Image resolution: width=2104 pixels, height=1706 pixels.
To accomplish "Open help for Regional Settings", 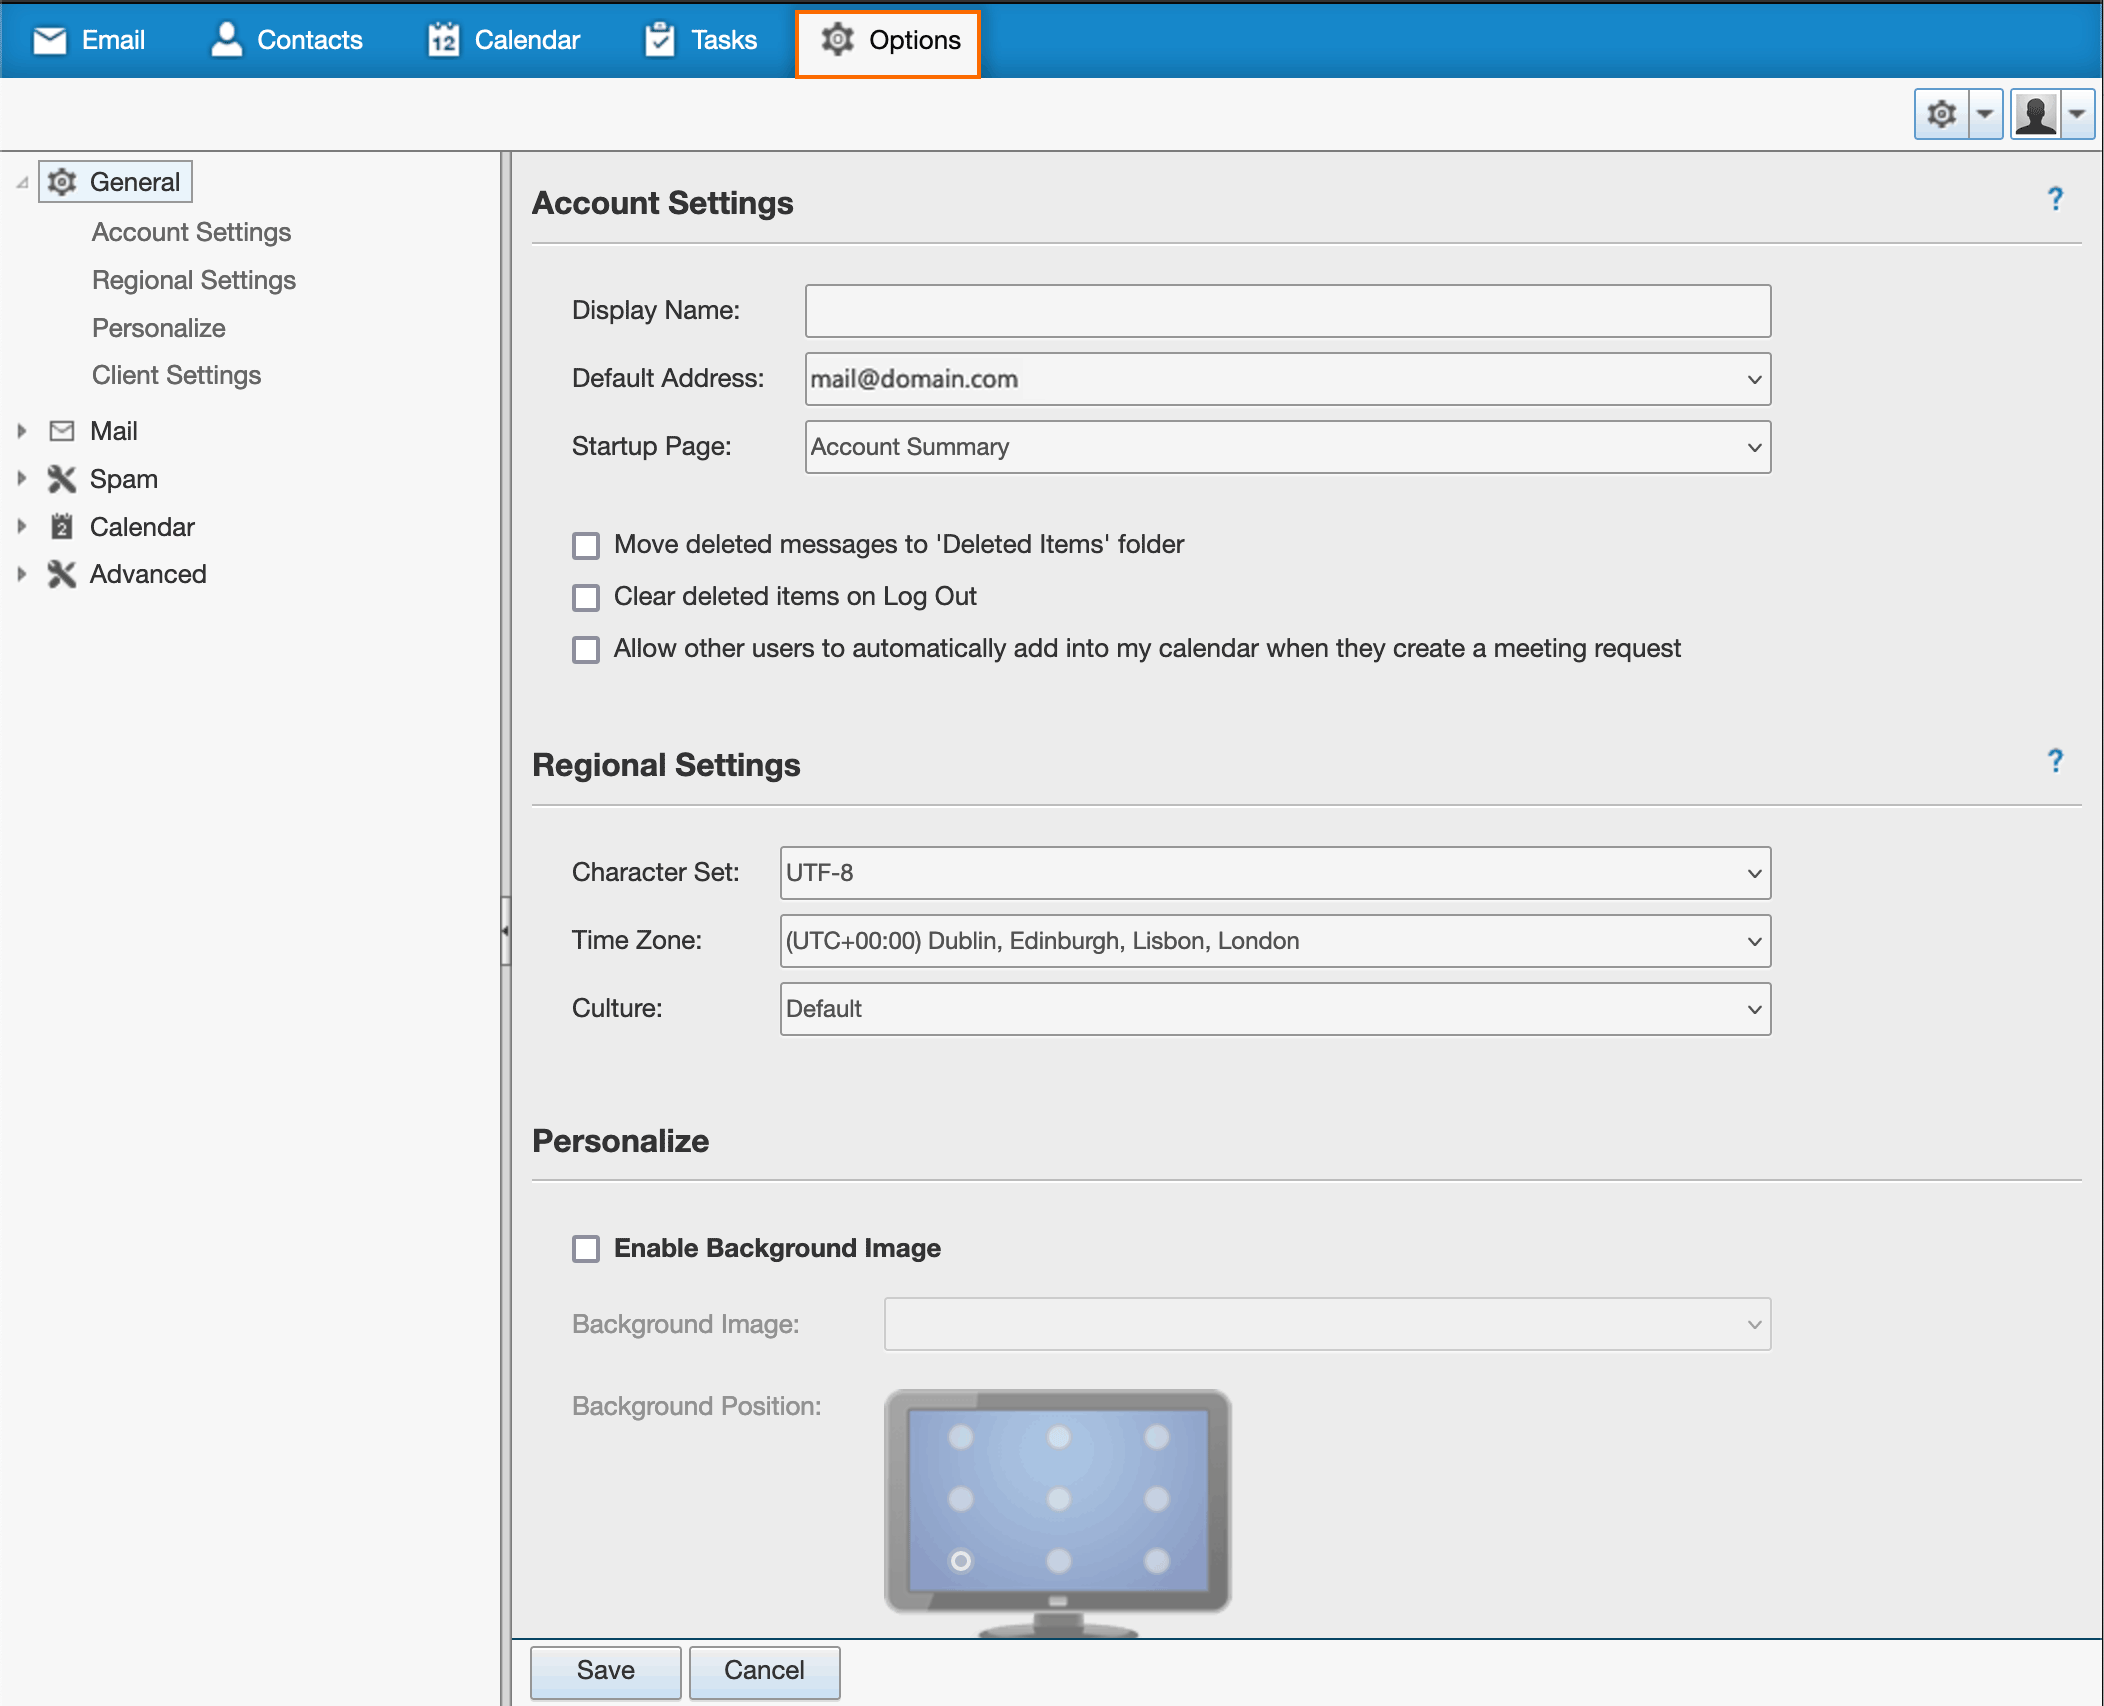I will [x=2055, y=761].
